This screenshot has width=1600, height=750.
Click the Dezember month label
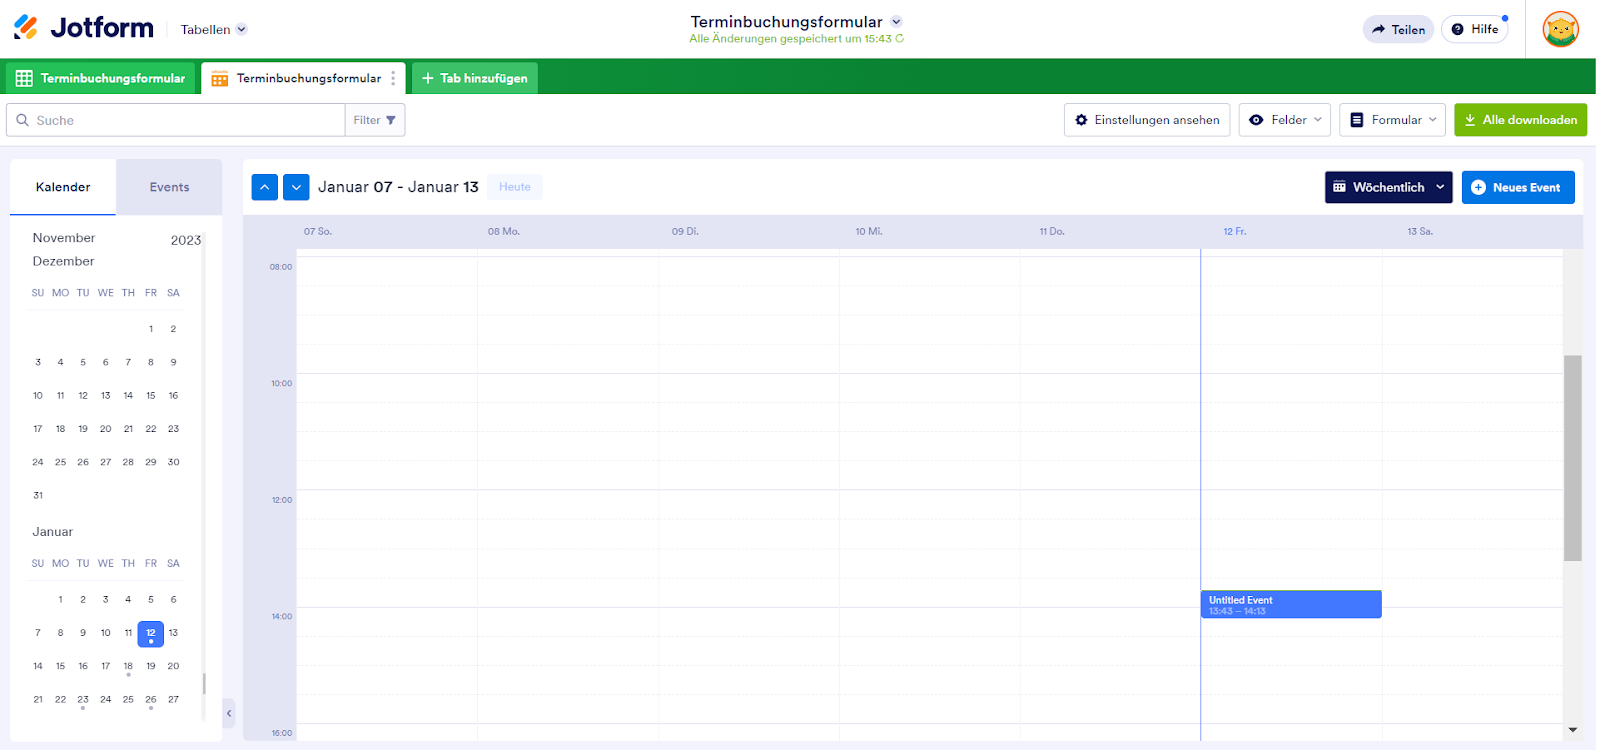coord(63,261)
